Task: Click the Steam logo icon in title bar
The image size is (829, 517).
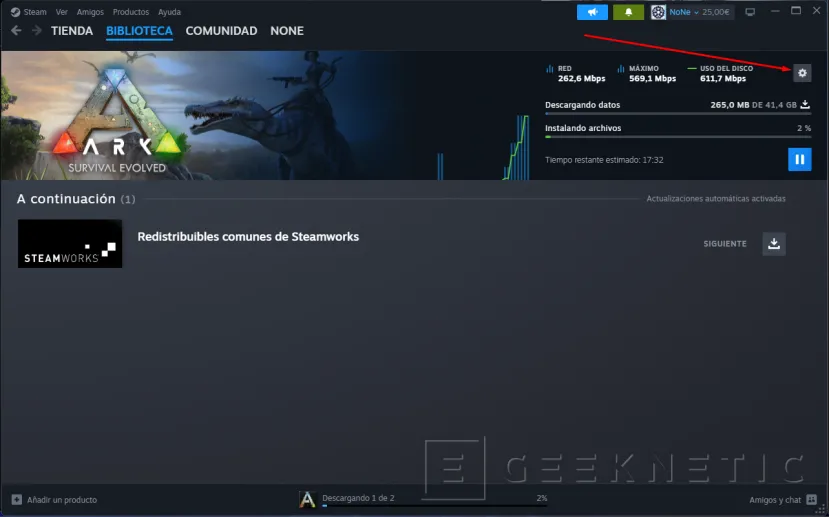Action: click(15, 12)
